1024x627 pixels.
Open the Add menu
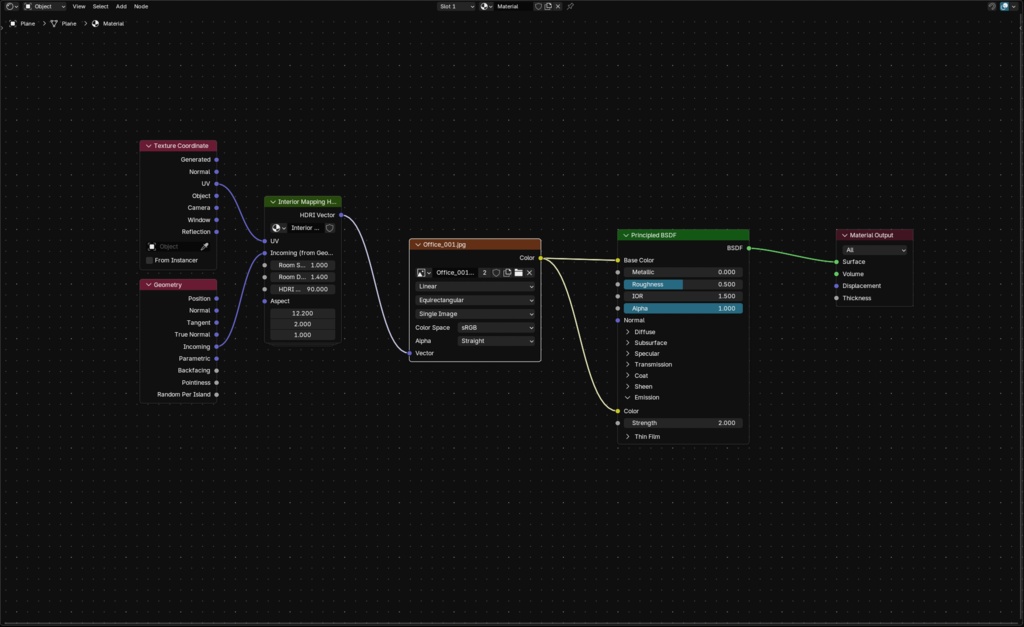(x=121, y=7)
